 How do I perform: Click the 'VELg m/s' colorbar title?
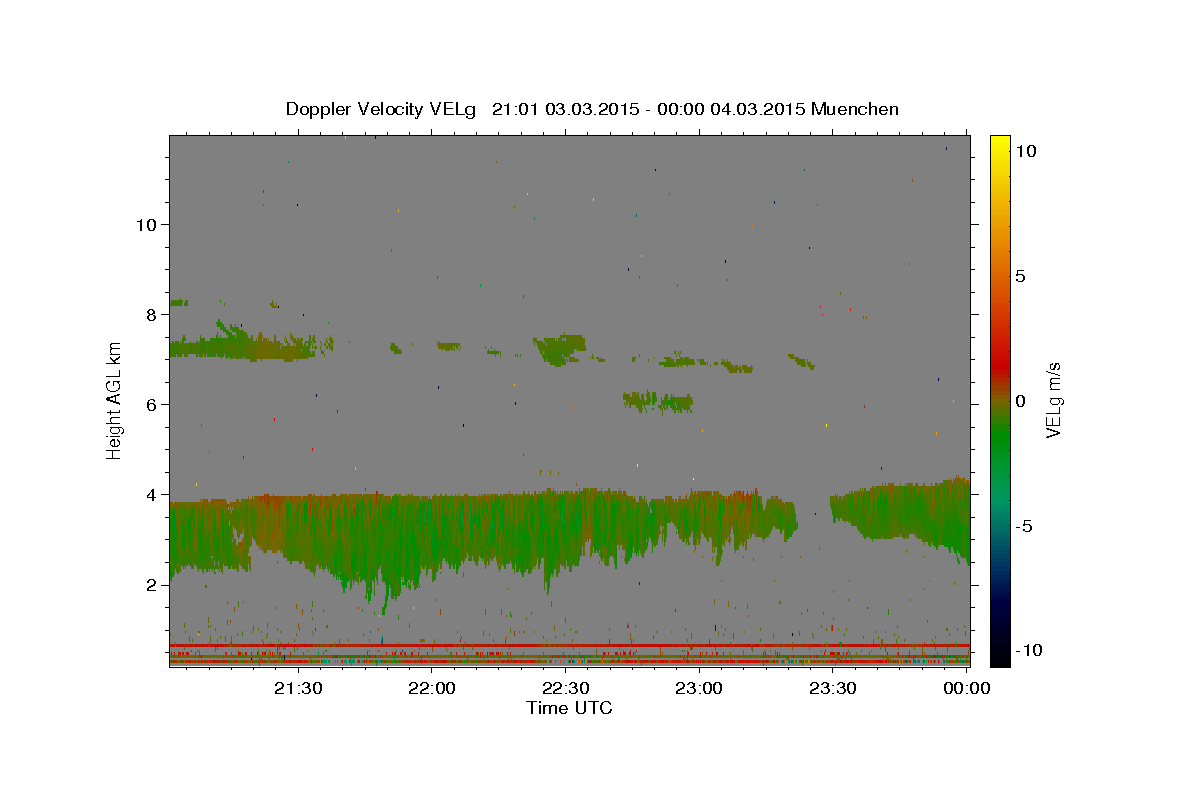tap(1054, 400)
